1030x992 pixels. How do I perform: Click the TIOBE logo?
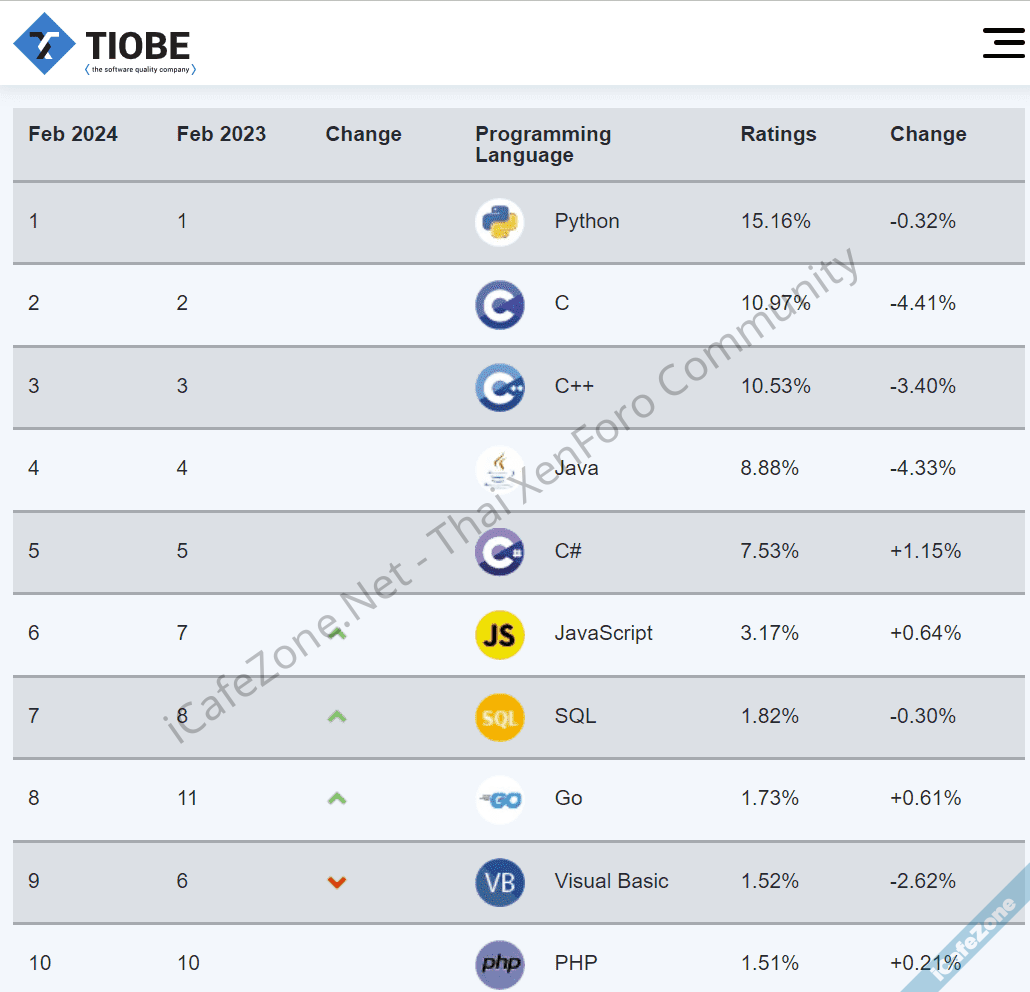tap(104, 45)
